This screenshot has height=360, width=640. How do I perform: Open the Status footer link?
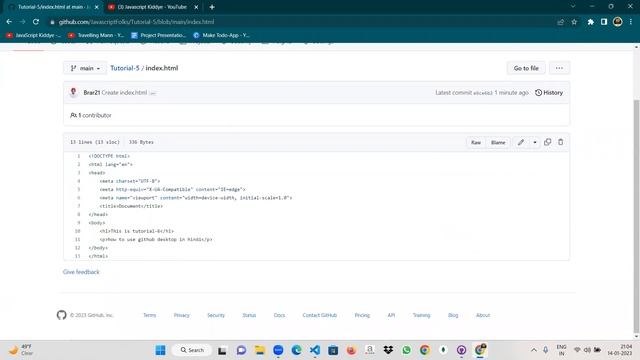click(x=249, y=315)
